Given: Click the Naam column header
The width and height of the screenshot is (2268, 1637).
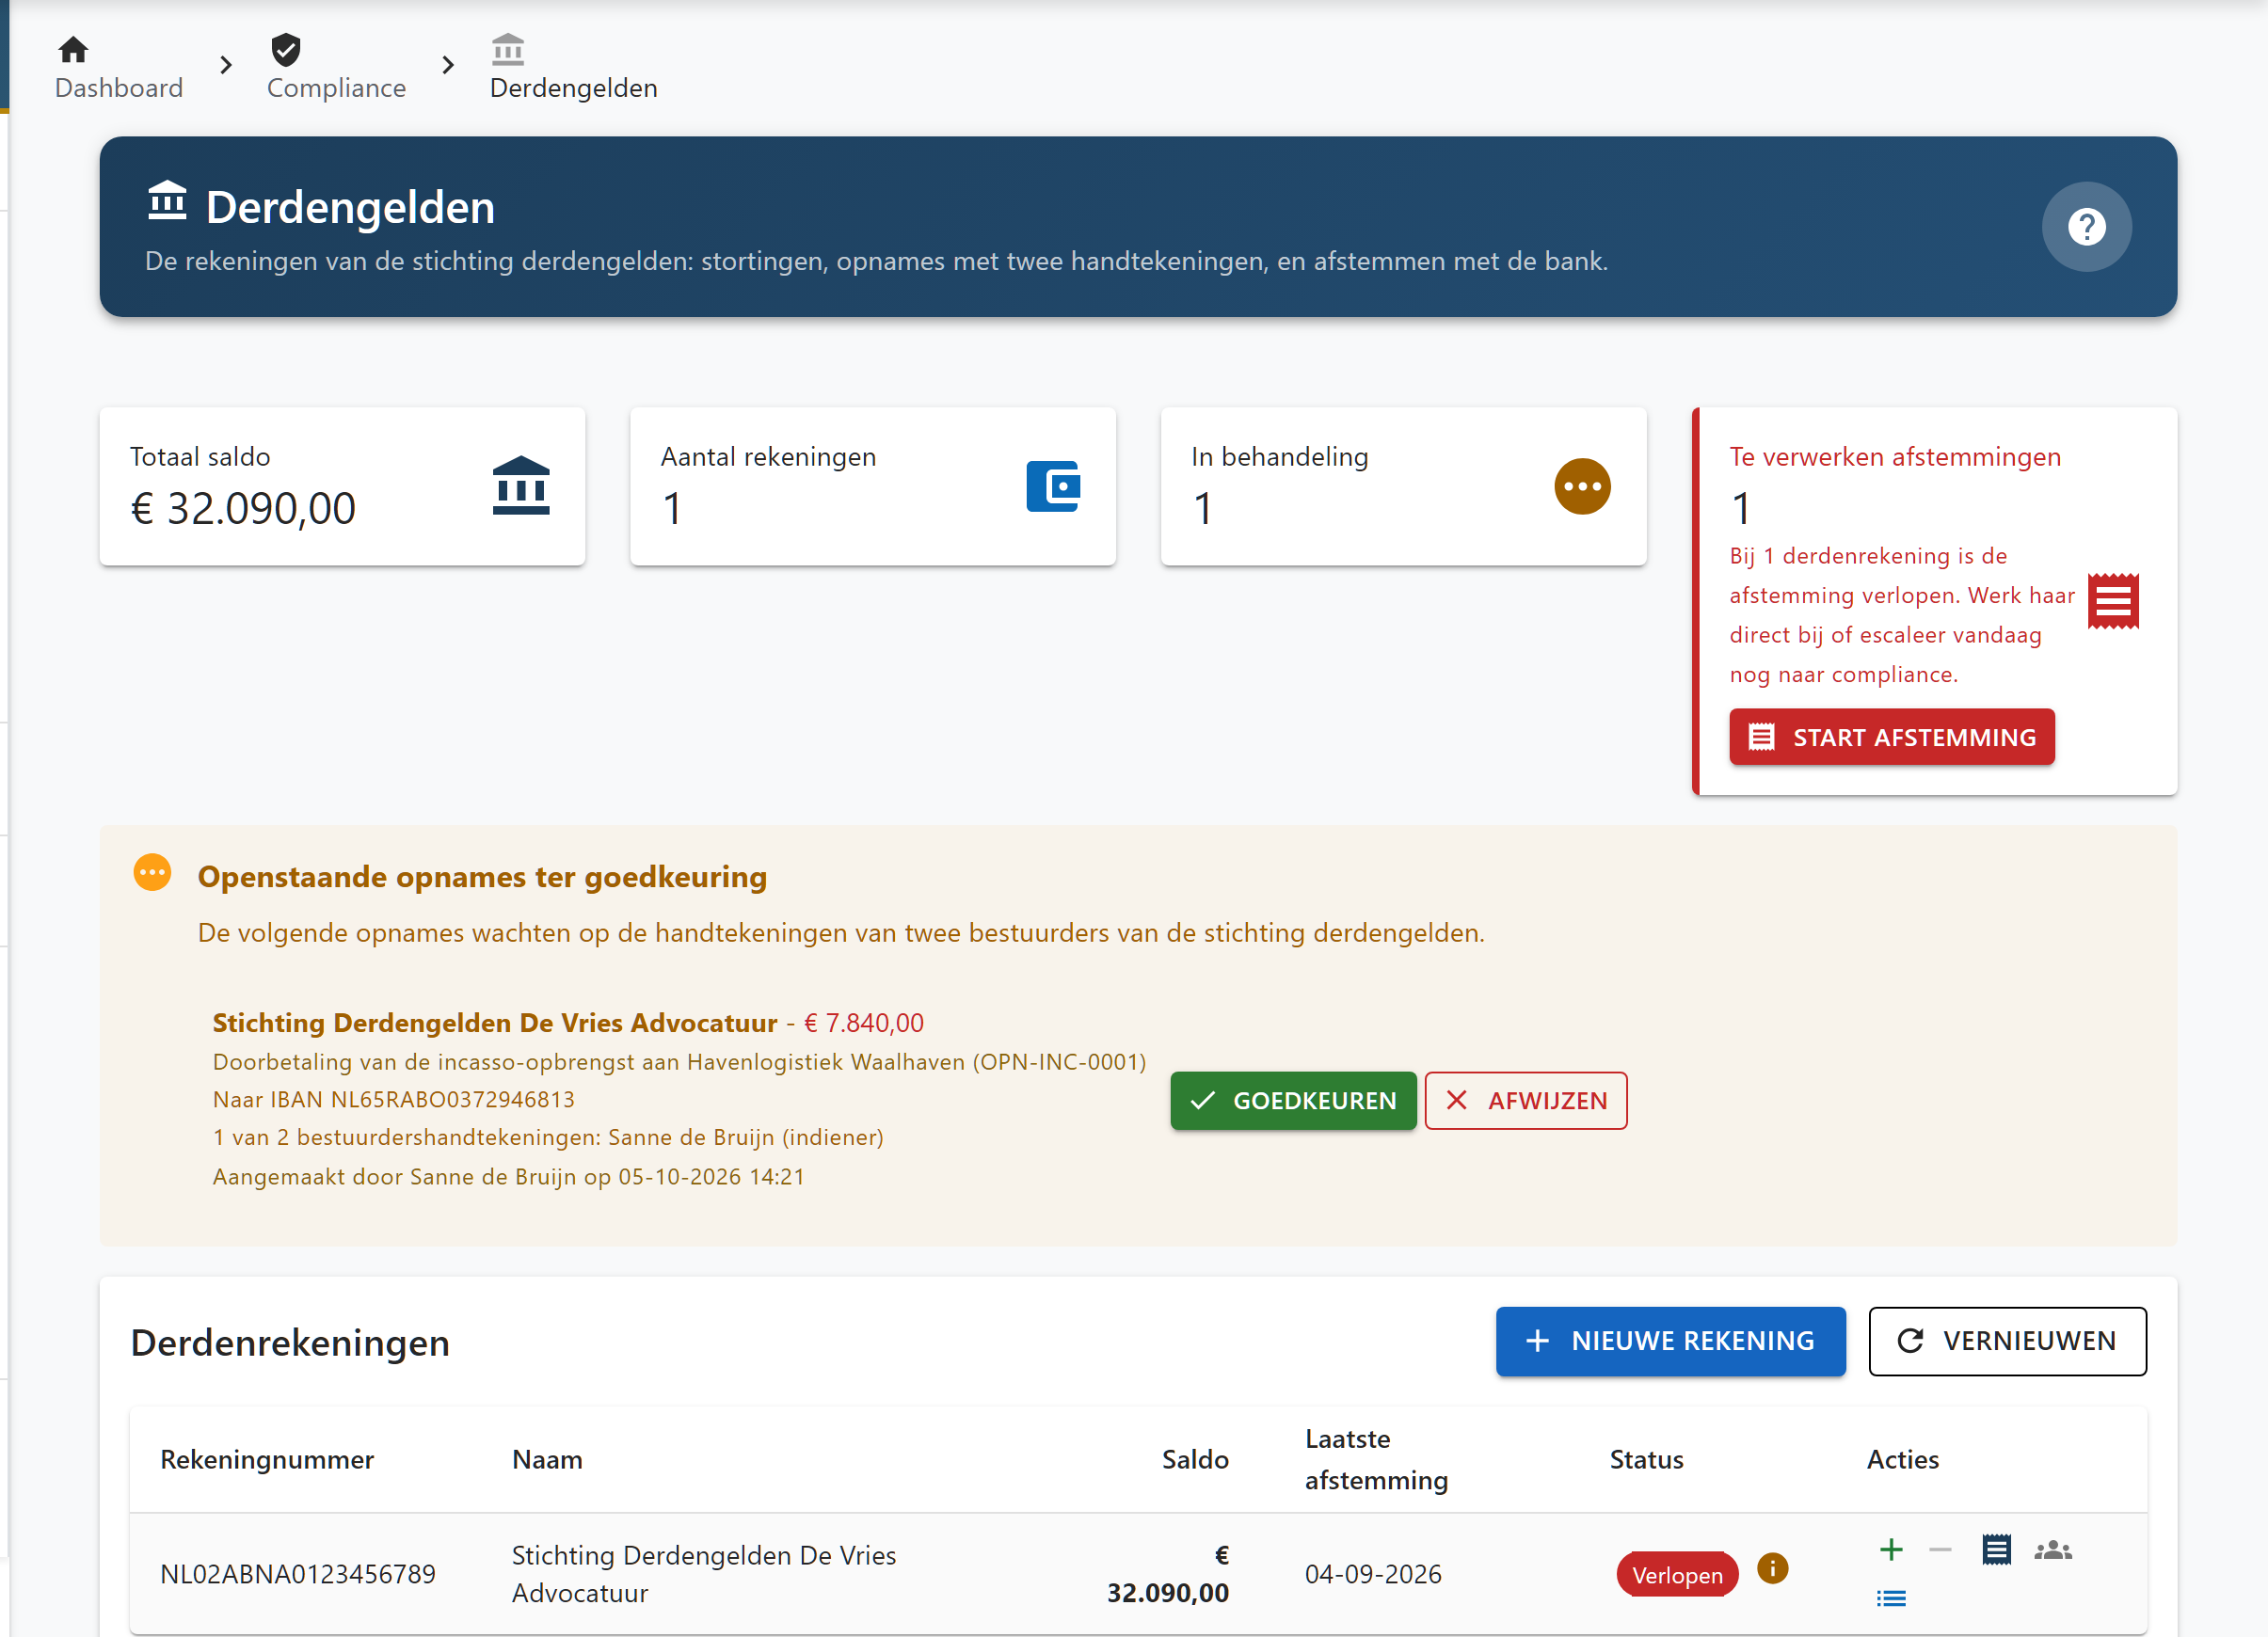Looking at the screenshot, I should [x=547, y=1459].
